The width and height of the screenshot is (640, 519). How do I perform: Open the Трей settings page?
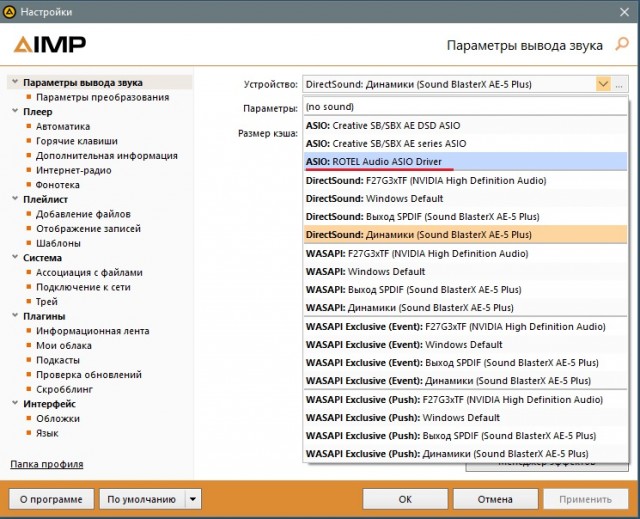(x=47, y=302)
